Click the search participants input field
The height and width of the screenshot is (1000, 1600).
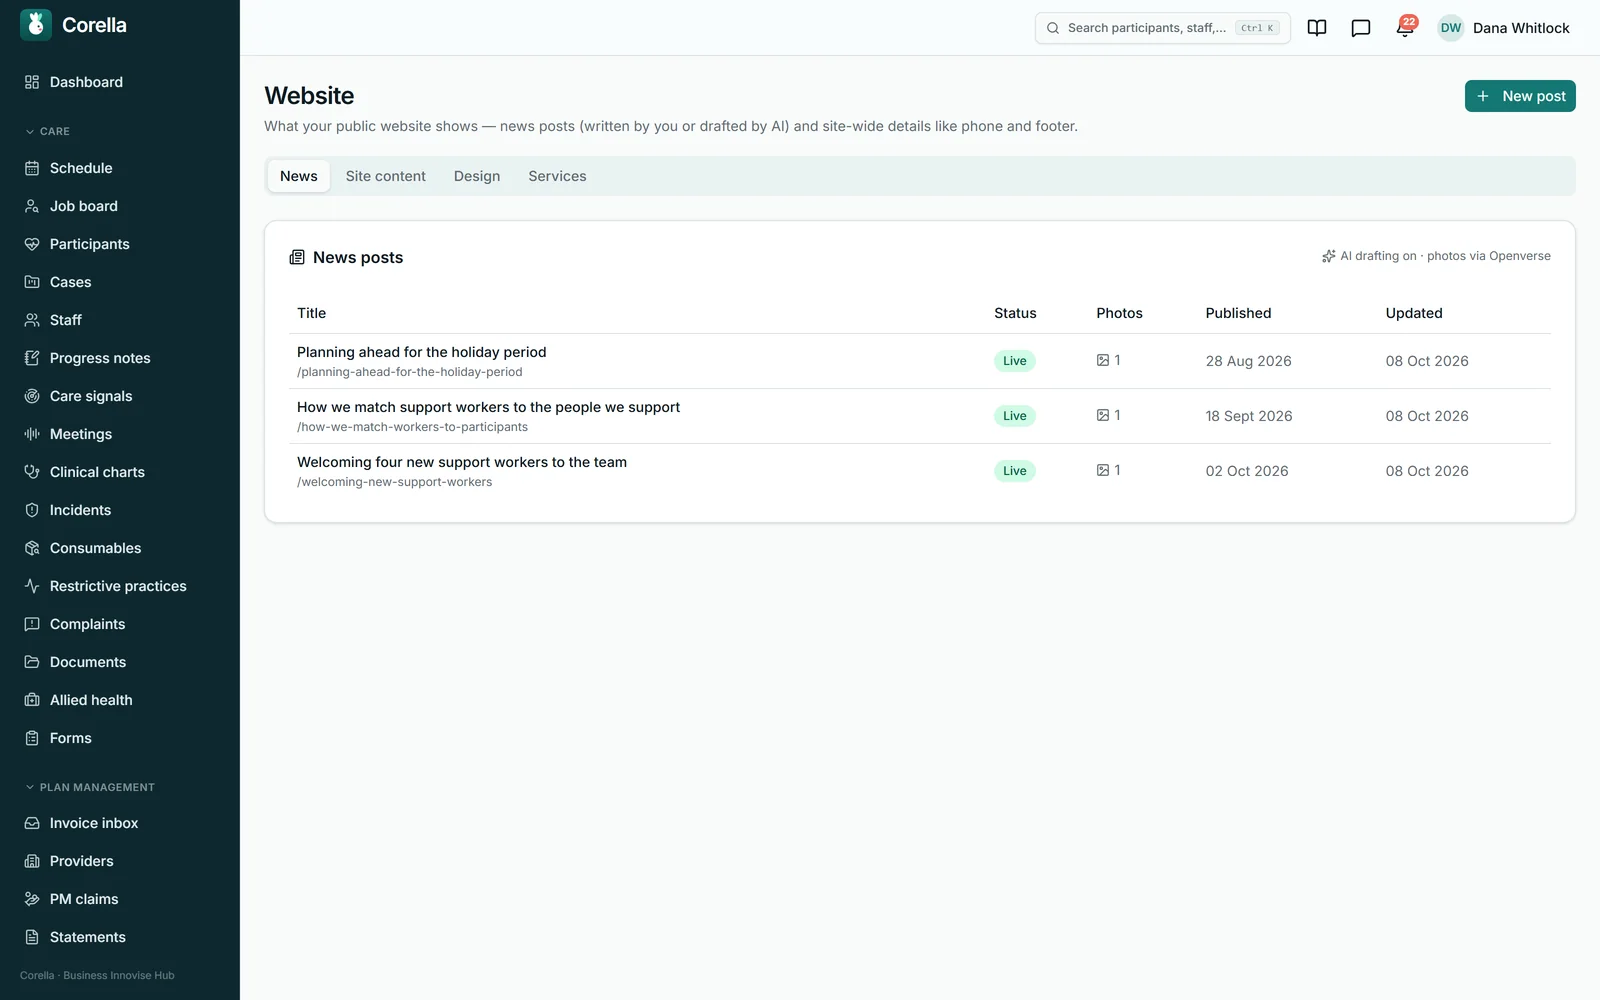tap(1163, 28)
